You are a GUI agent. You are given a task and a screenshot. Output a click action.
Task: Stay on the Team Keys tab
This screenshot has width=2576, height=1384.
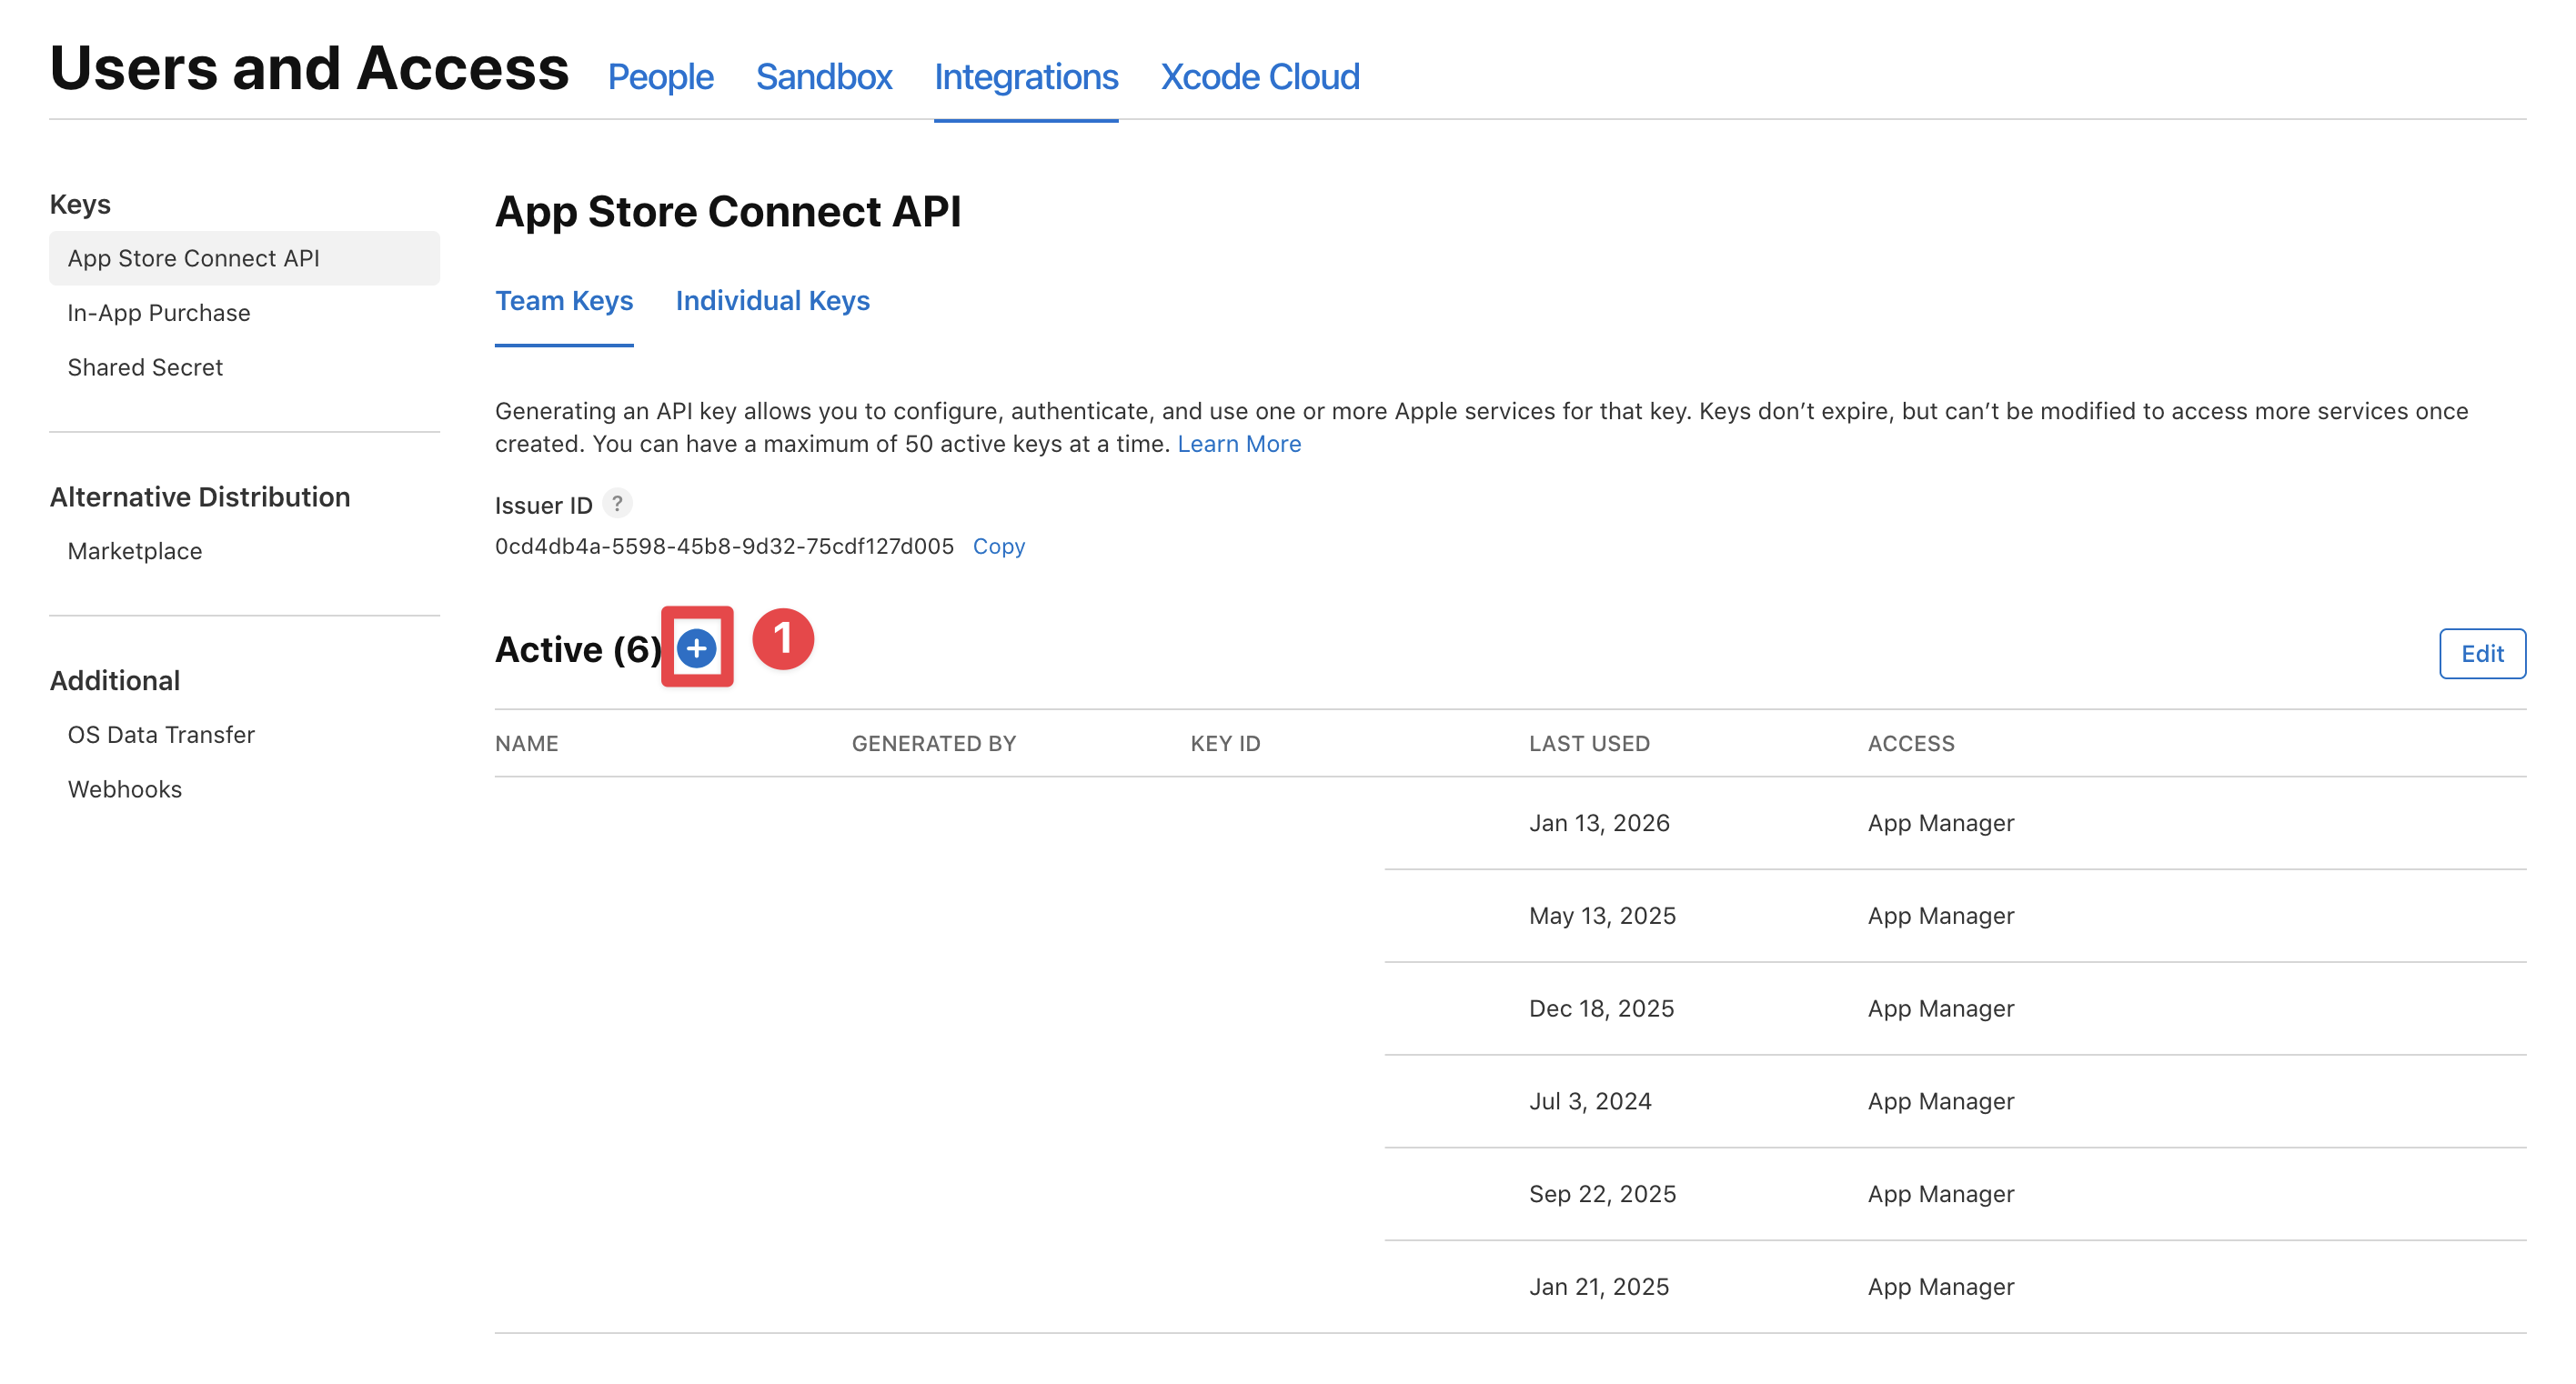(564, 301)
